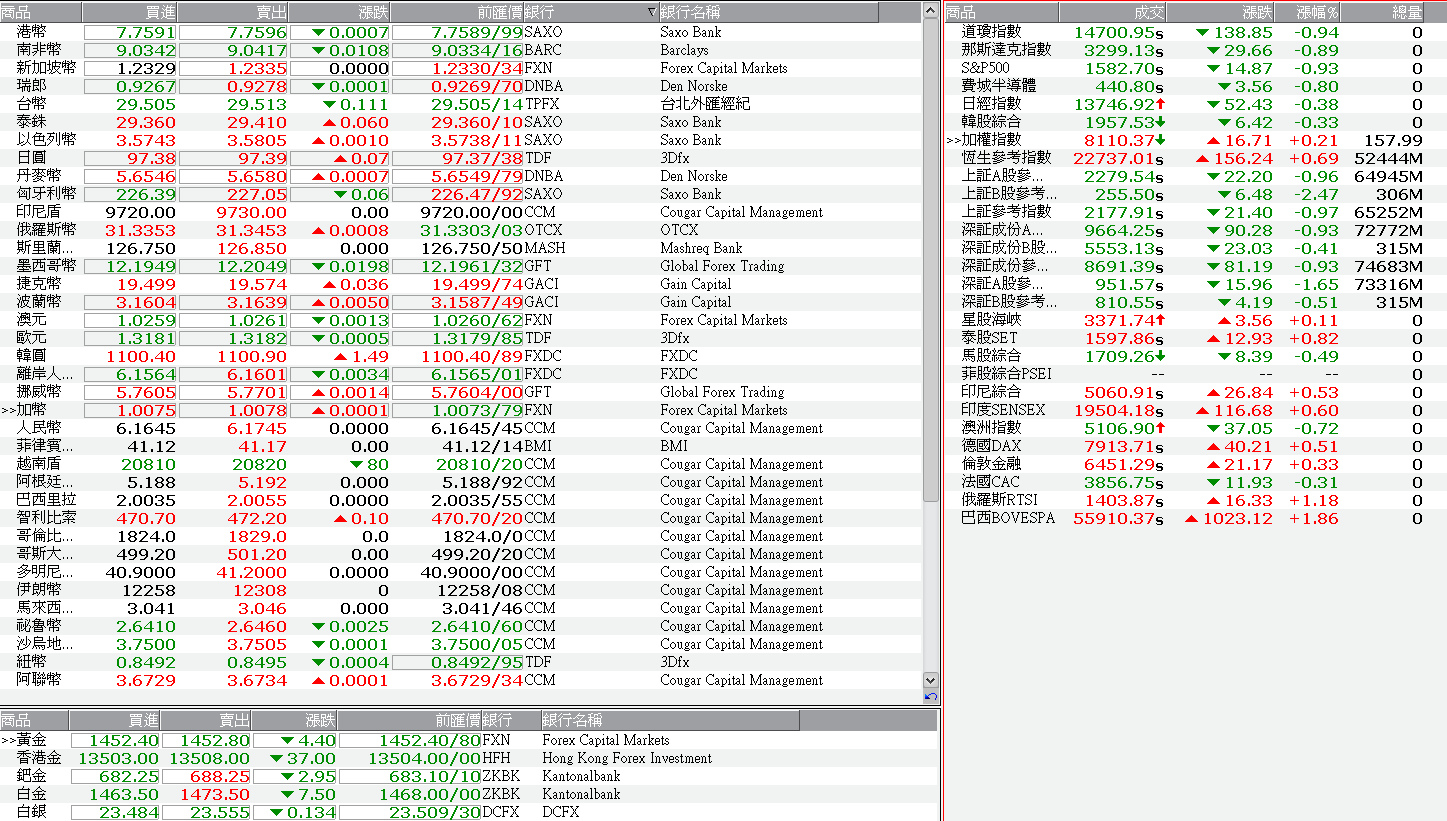Viewport: 1447px width, 821px height.
Task: Select the 澳元 currency row
Action: (x=460, y=320)
